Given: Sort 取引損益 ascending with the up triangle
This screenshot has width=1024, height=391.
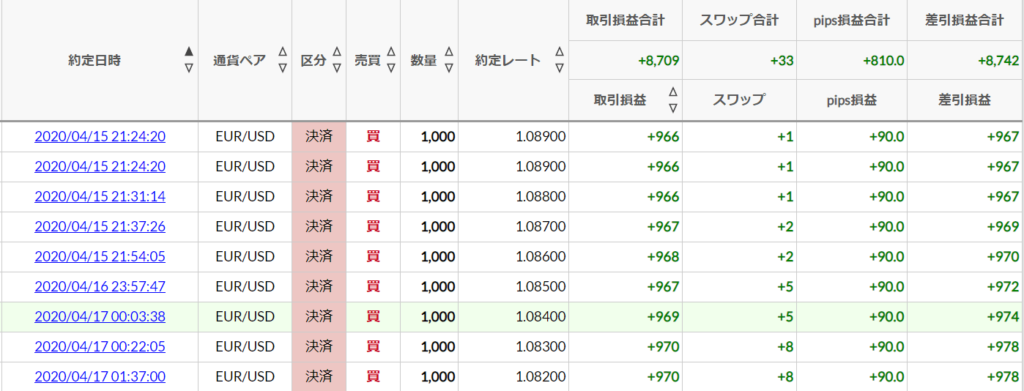Looking at the screenshot, I should pos(673,92).
